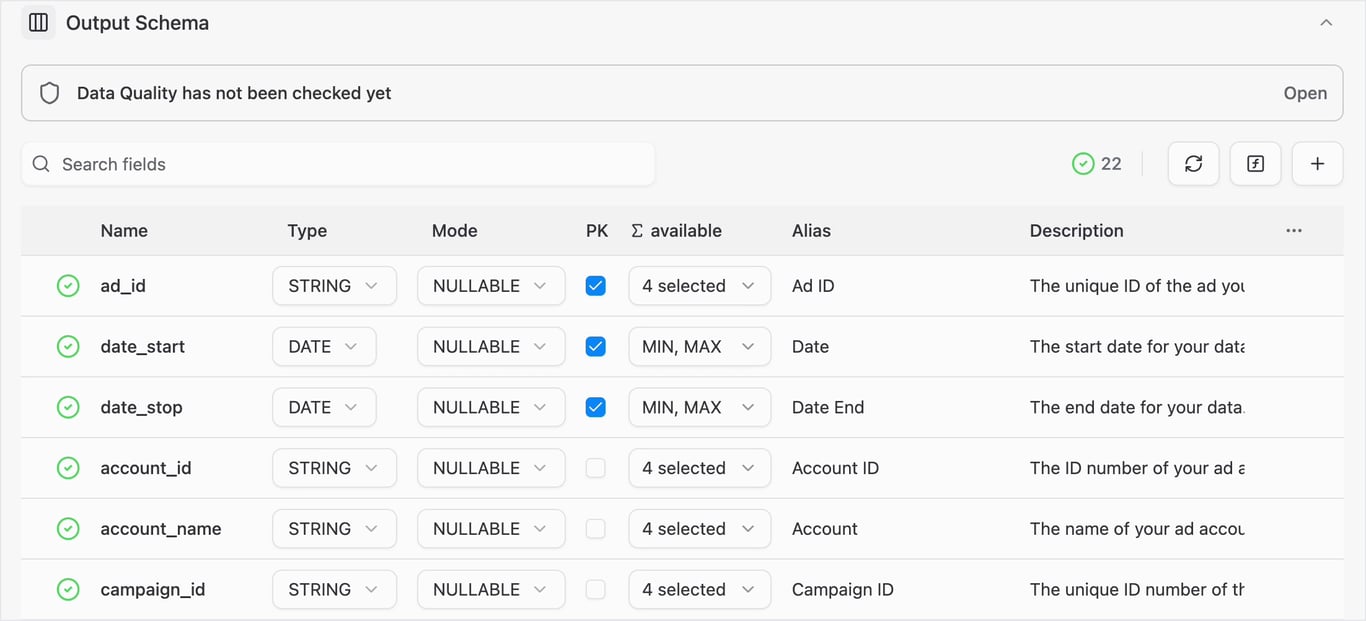The width and height of the screenshot is (1366, 621).
Task: Open the Type dropdown for campaign_id
Action: point(334,590)
